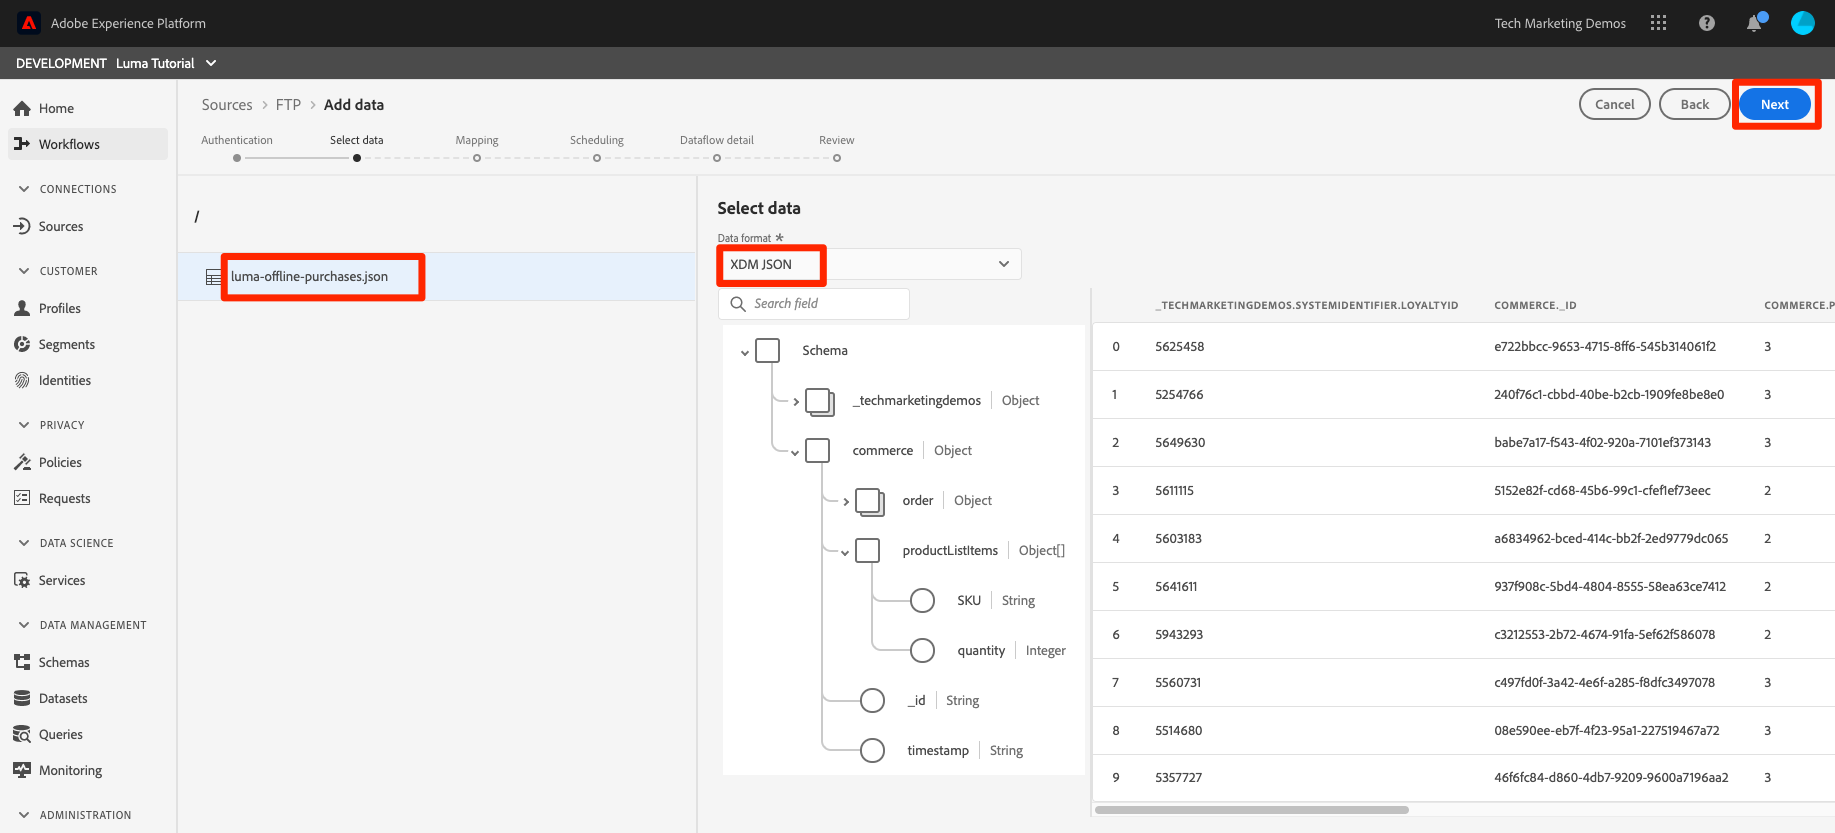Check the order object checkbox
1835x833 pixels.
coord(870,502)
